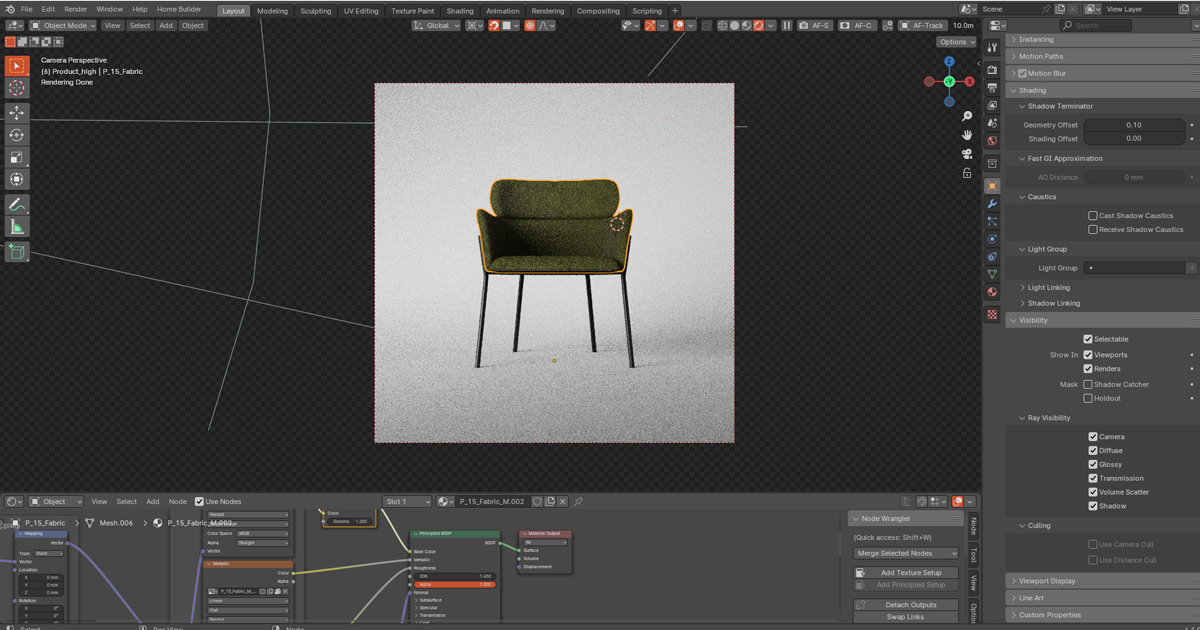Activate the Annotate tool

[x=17, y=204]
